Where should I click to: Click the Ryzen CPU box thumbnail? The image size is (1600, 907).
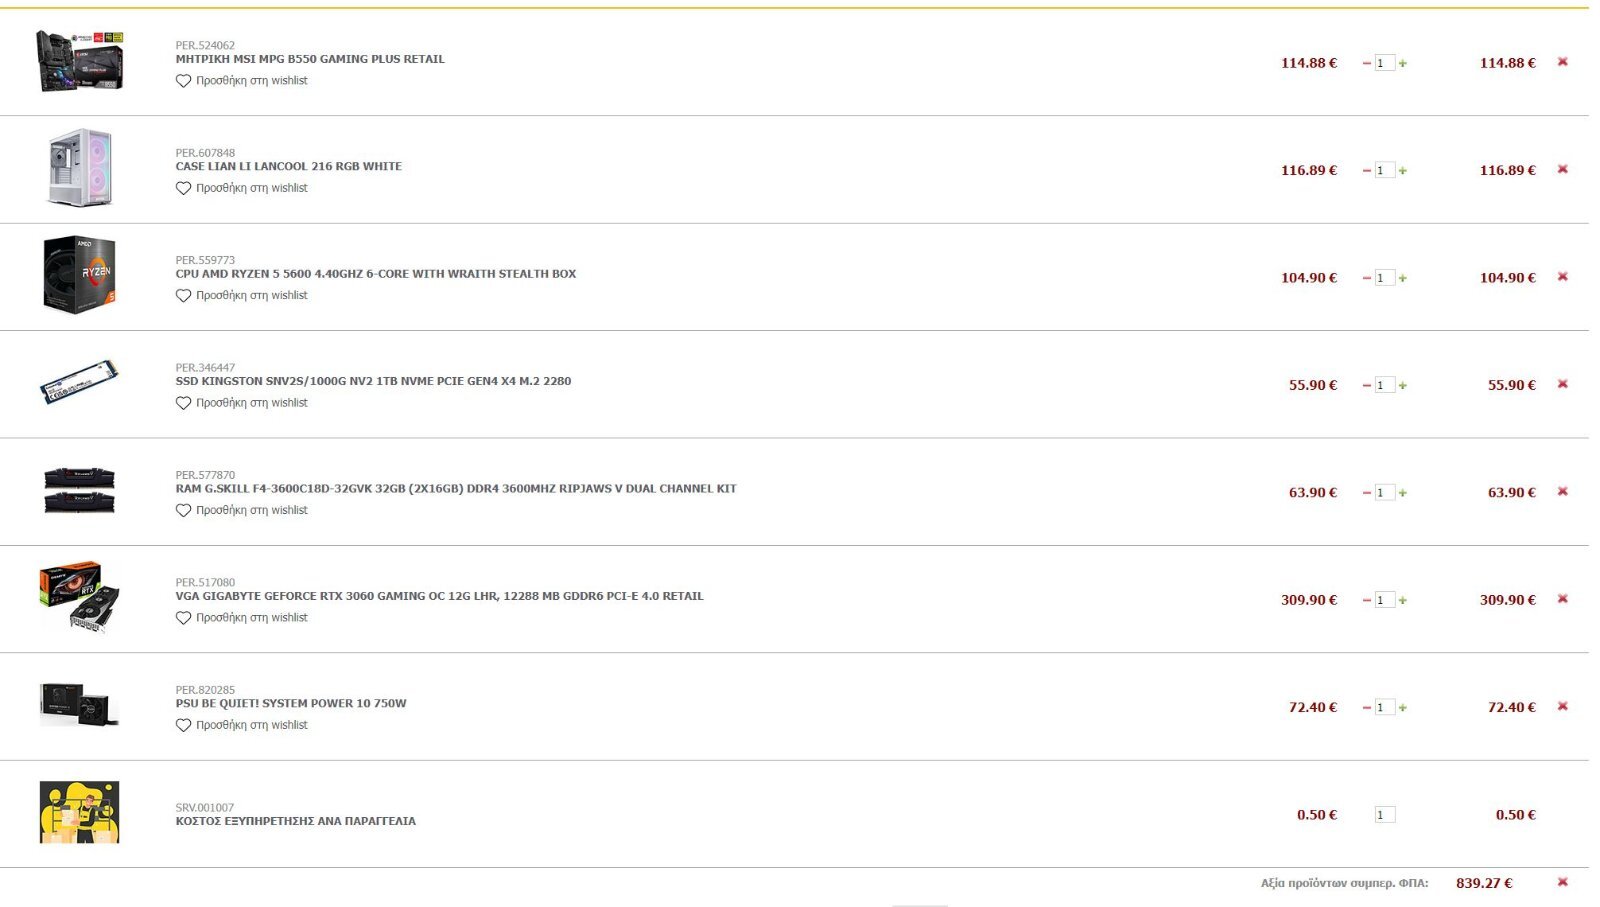[80, 275]
